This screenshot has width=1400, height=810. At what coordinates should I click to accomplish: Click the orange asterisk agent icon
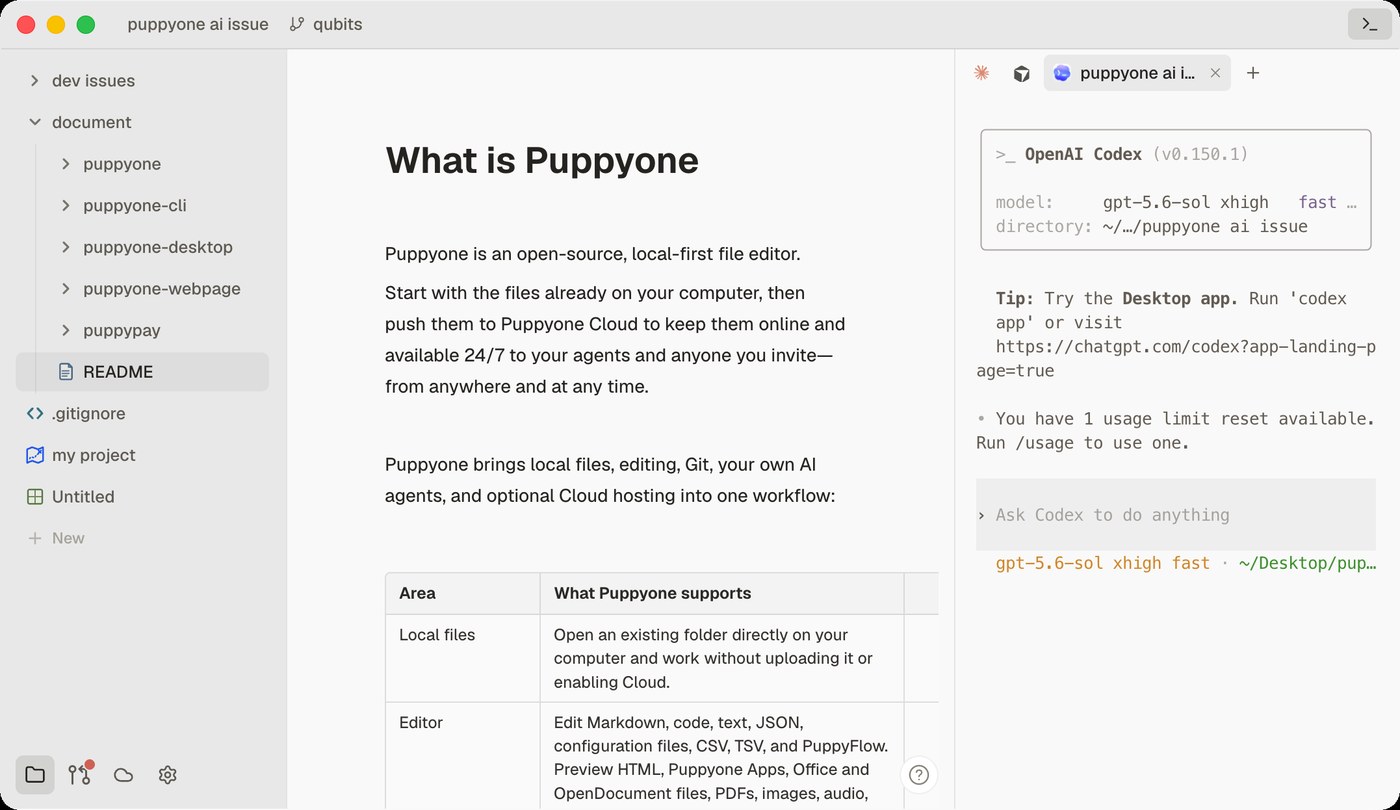coord(981,73)
